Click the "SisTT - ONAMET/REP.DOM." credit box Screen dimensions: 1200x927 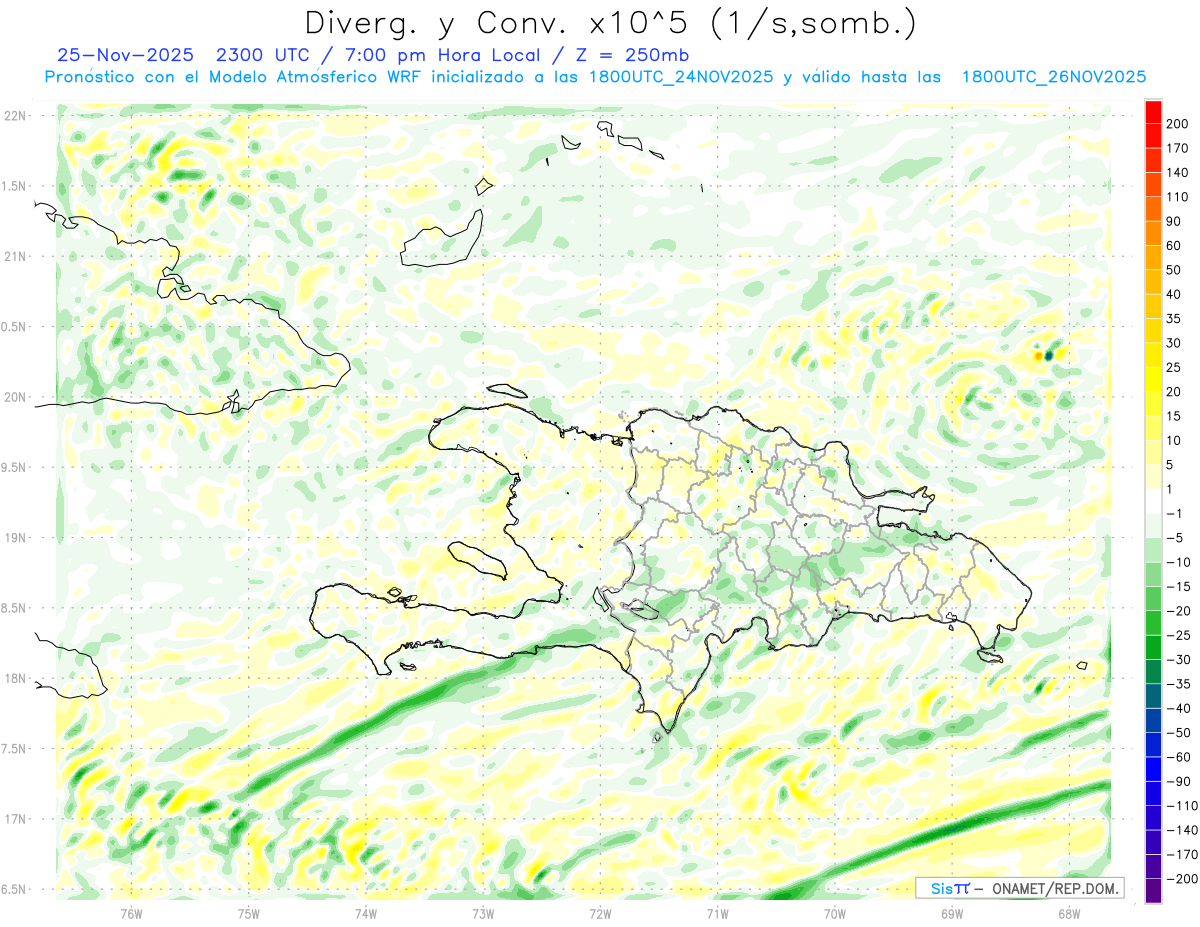pos(1019,888)
